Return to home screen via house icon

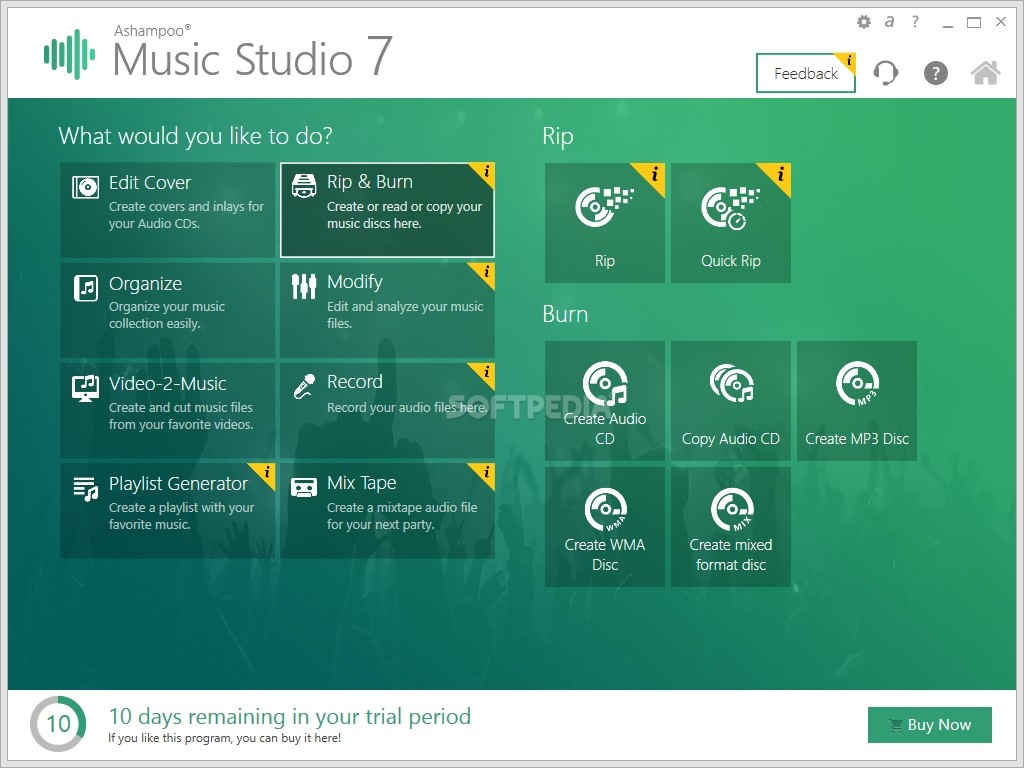pos(985,72)
